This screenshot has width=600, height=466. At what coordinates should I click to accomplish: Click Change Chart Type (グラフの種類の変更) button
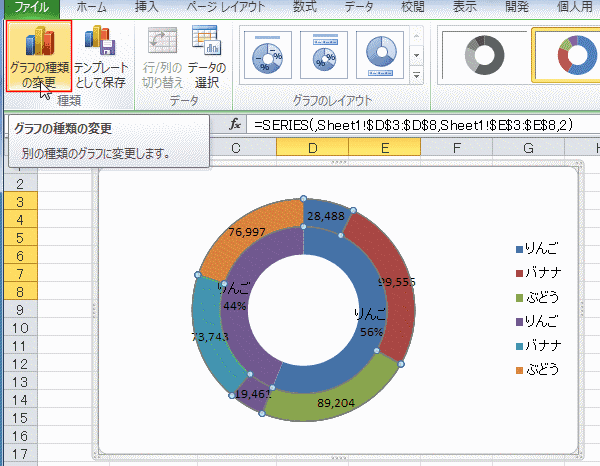(39, 56)
